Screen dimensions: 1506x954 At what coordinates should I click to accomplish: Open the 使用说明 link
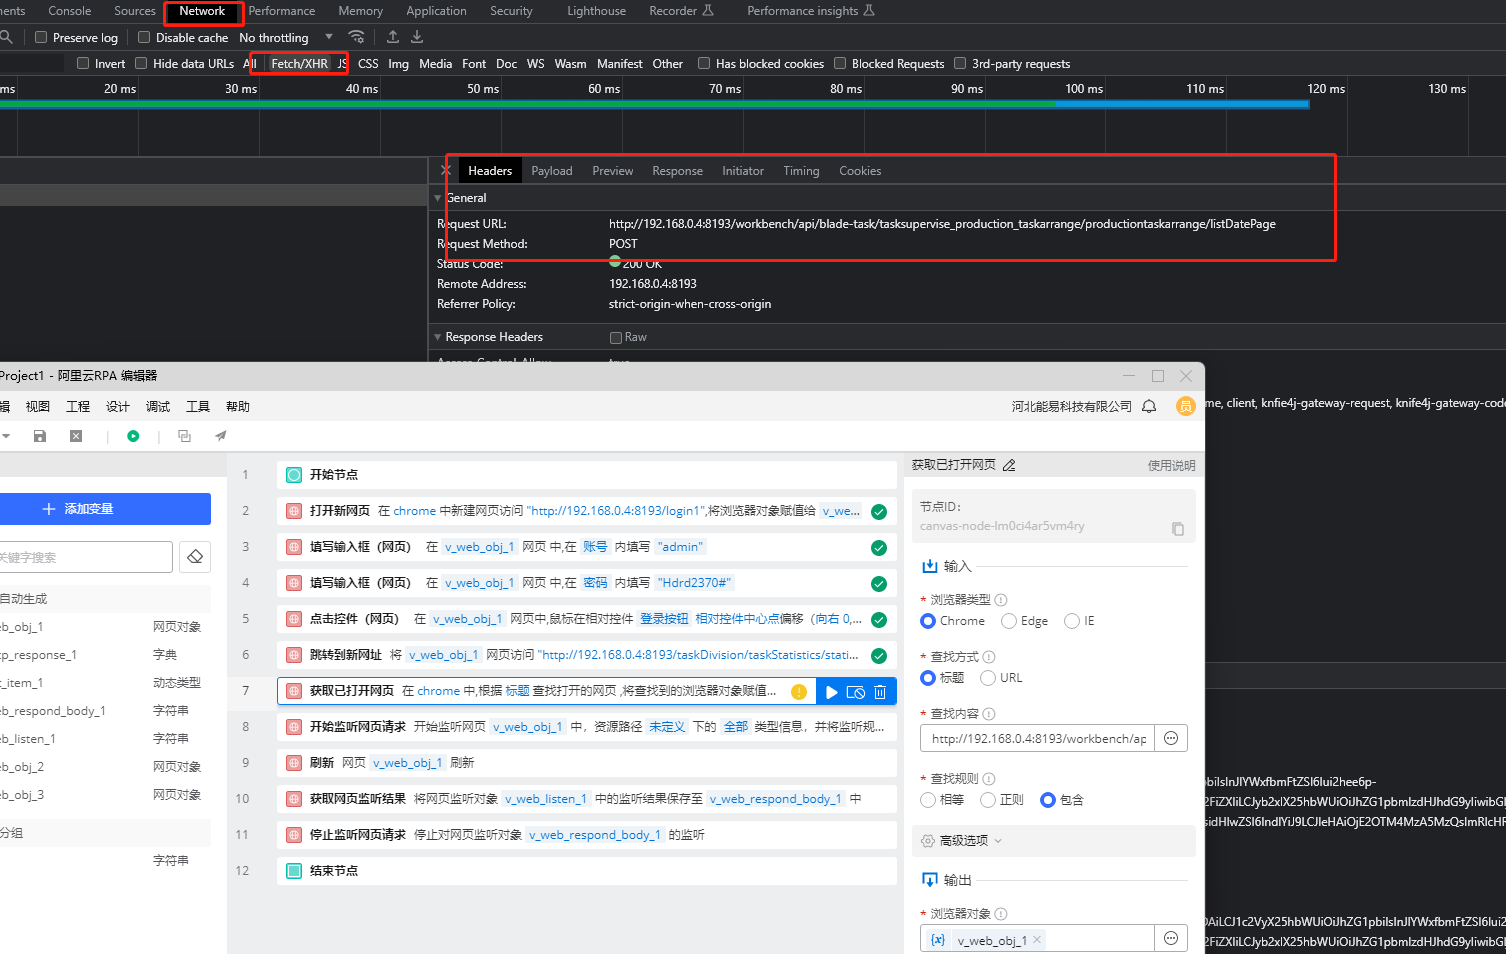[x=1171, y=465]
